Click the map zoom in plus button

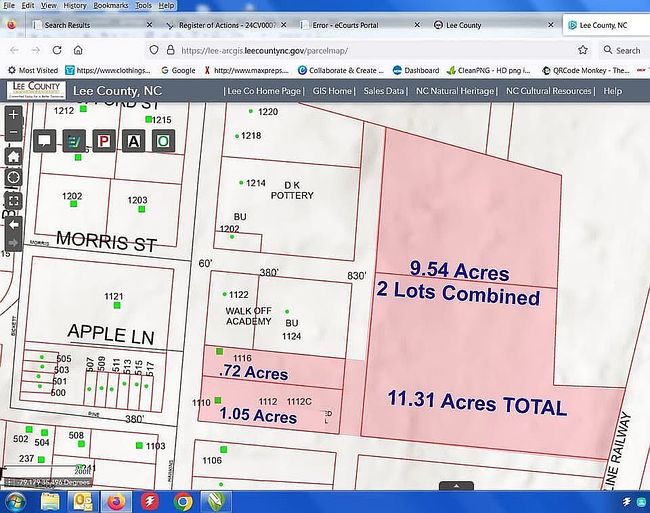click(13, 115)
